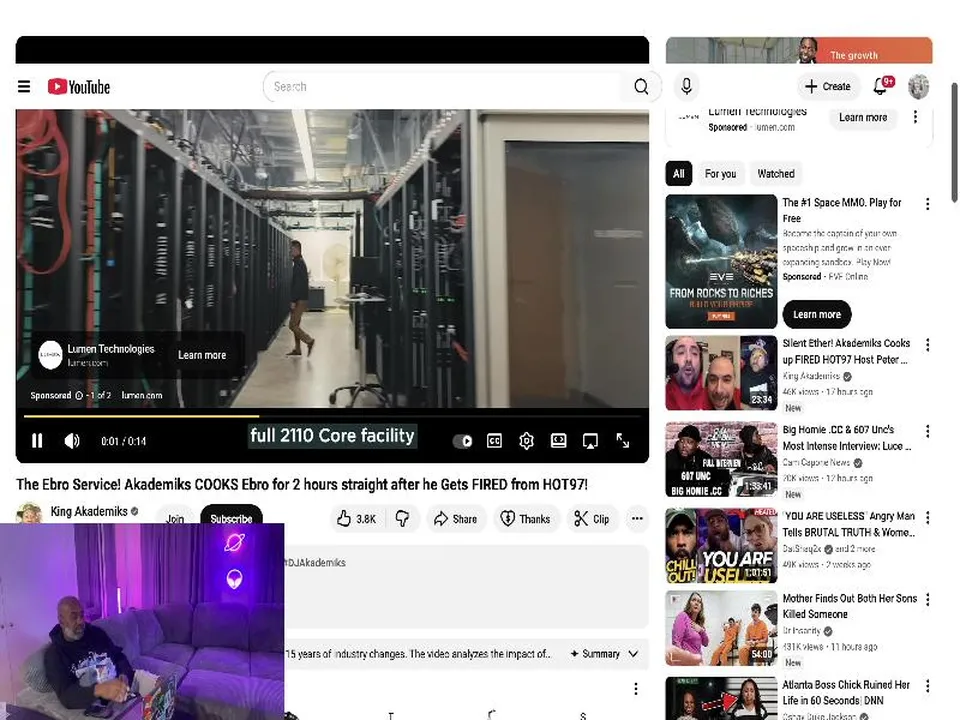The image size is (960, 720).
Task: Share the video
Action: [x=456, y=519]
